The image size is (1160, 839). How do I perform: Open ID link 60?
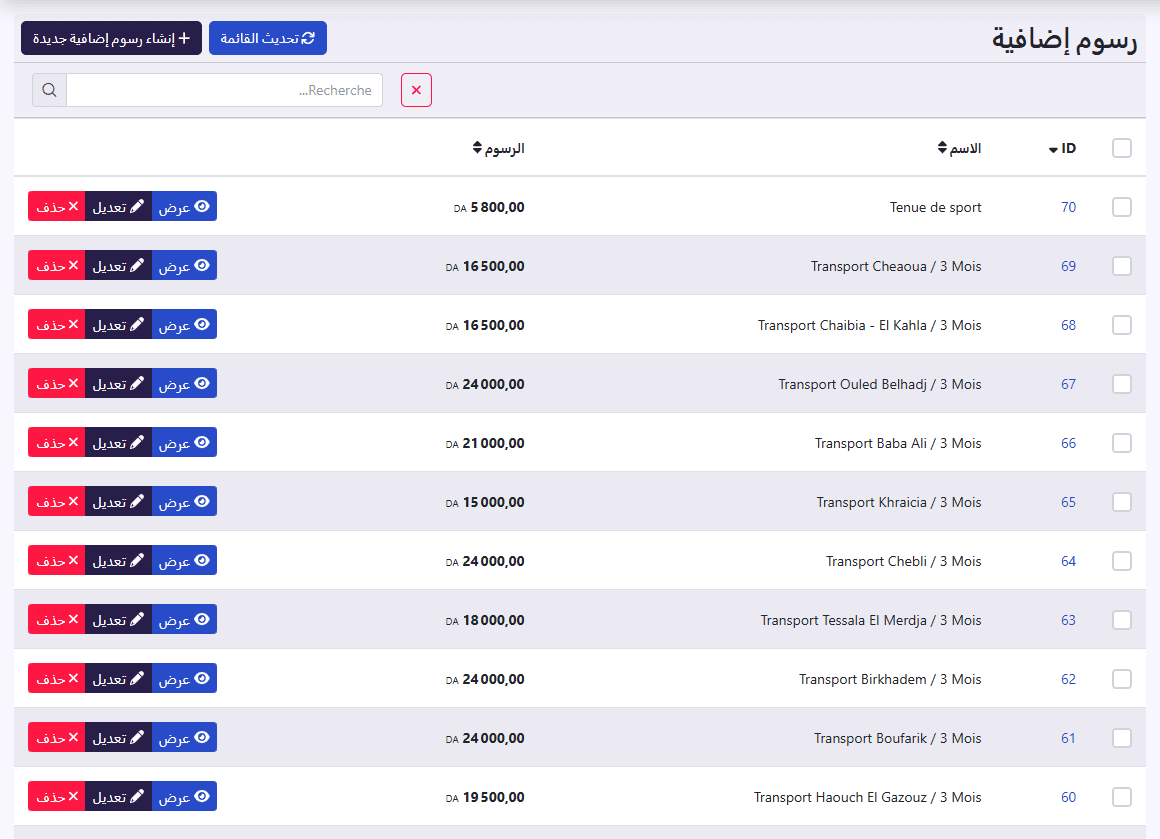click(x=1068, y=798)
